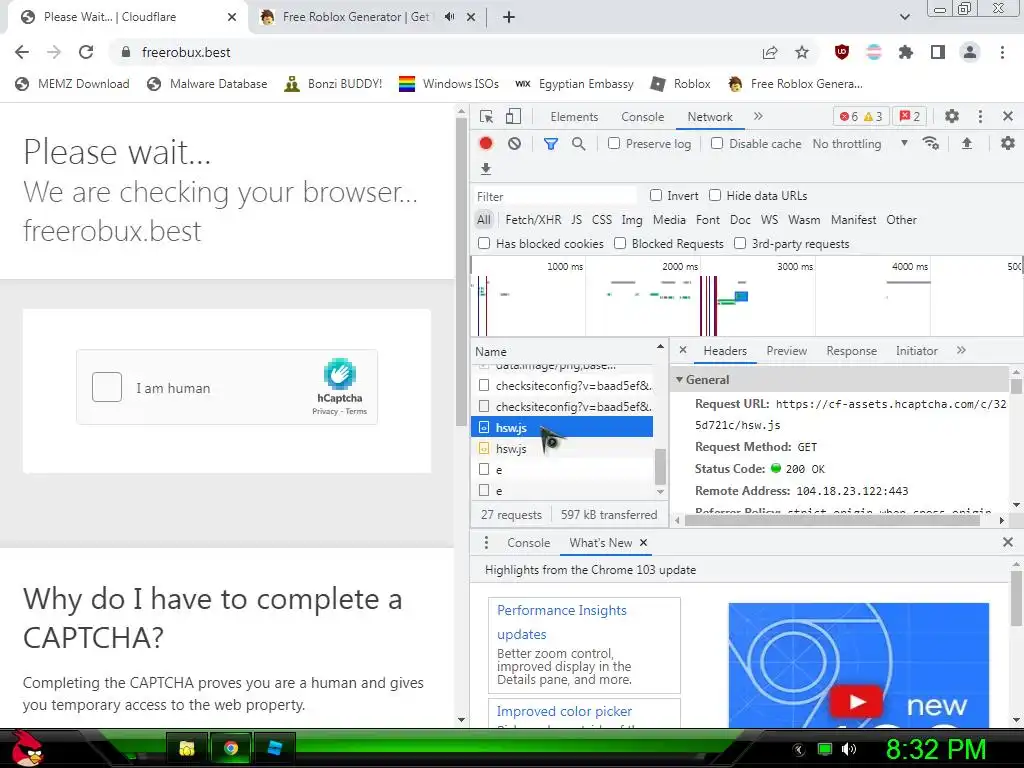The image size is (1024, 768).
Task: Click the Filter input field
Action: tap(555, 196)
